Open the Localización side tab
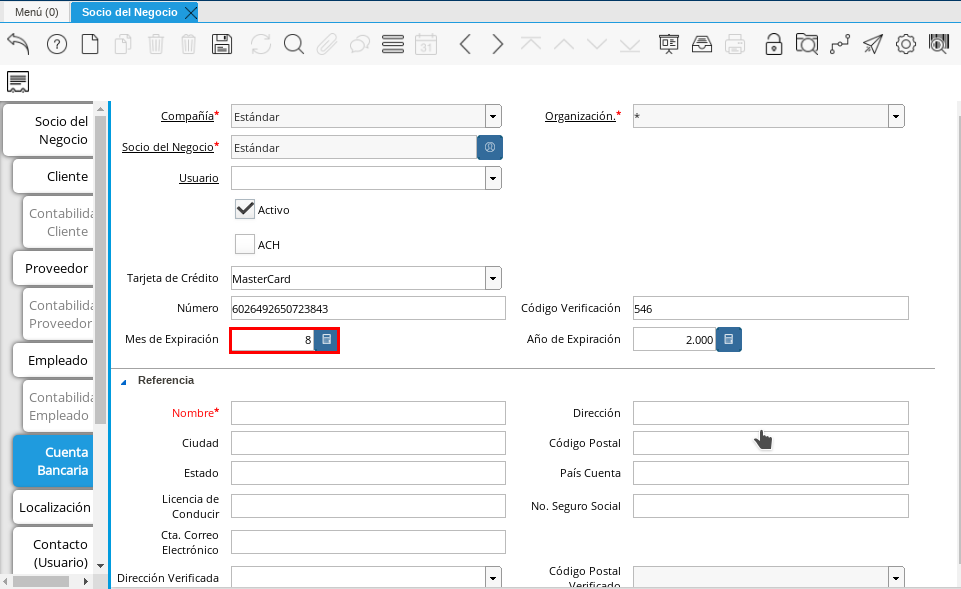This screenshot has width=961, height=589. pos(54,507)
